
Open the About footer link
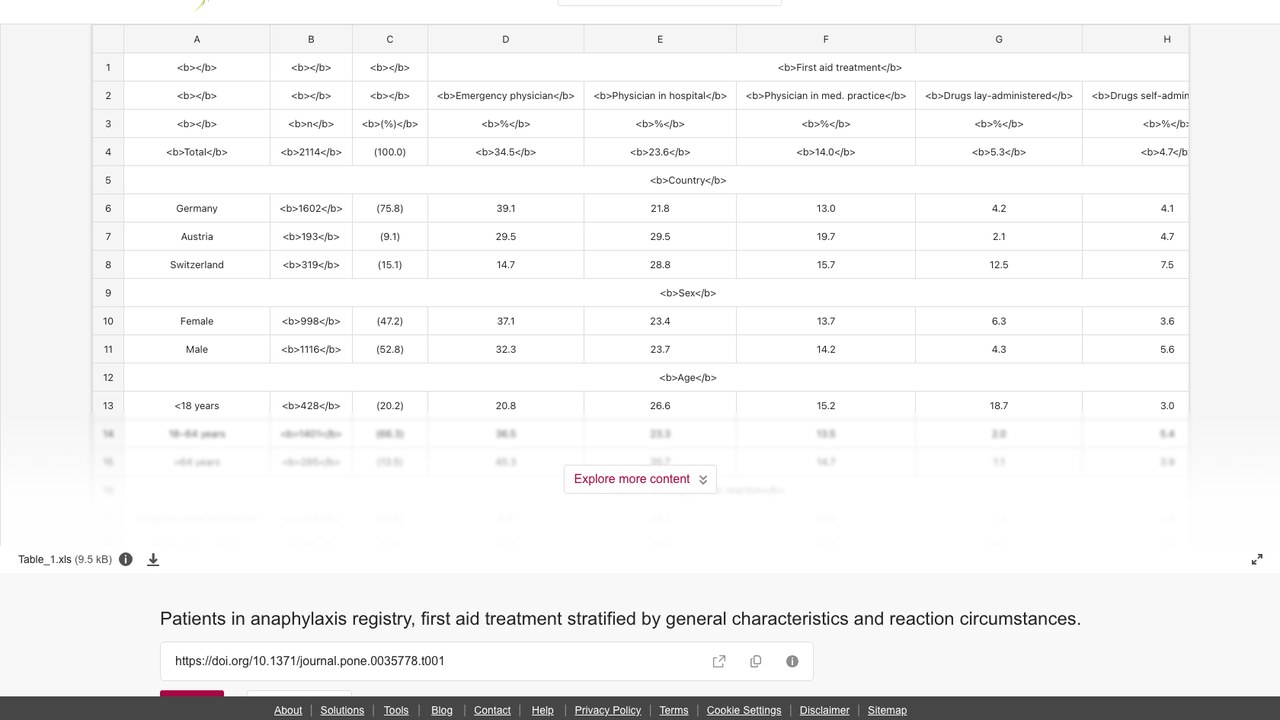[288, 710]
